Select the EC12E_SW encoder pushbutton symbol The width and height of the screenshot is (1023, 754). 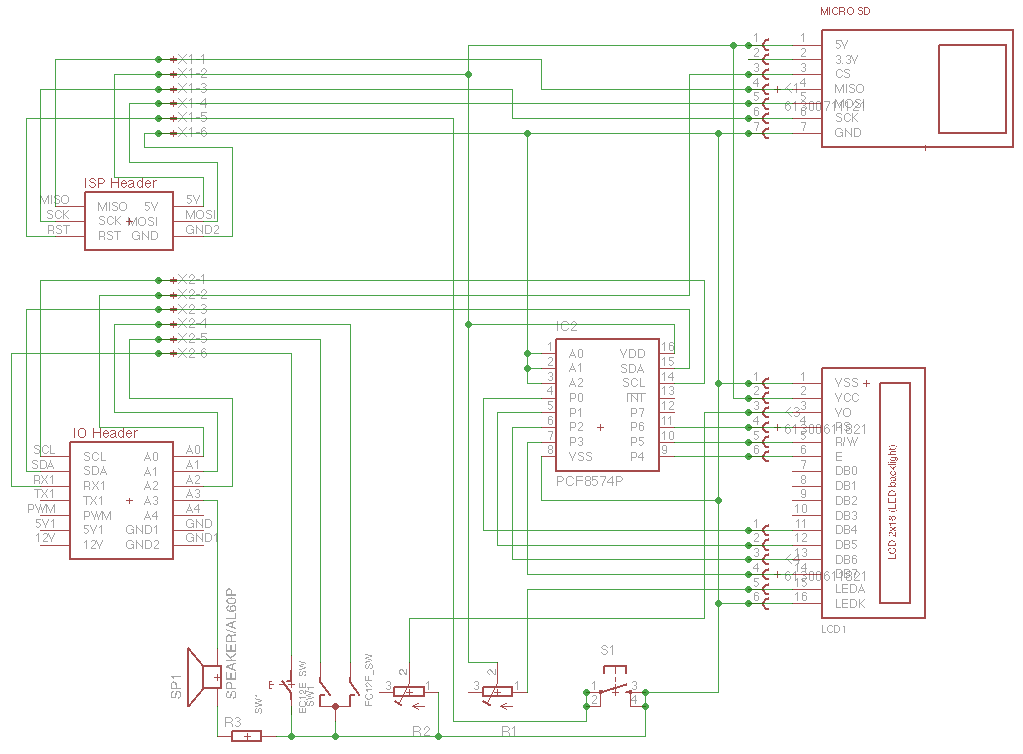tap(287, 686)
